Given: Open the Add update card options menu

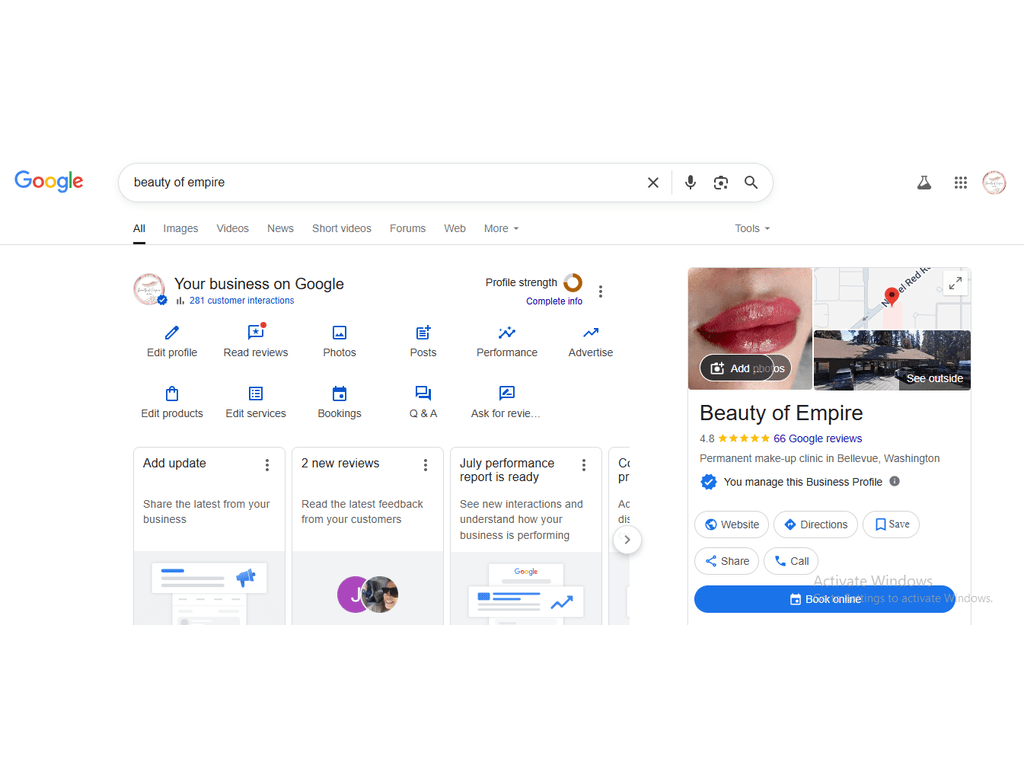Looking at the screenshot, I should coord(267,465).
